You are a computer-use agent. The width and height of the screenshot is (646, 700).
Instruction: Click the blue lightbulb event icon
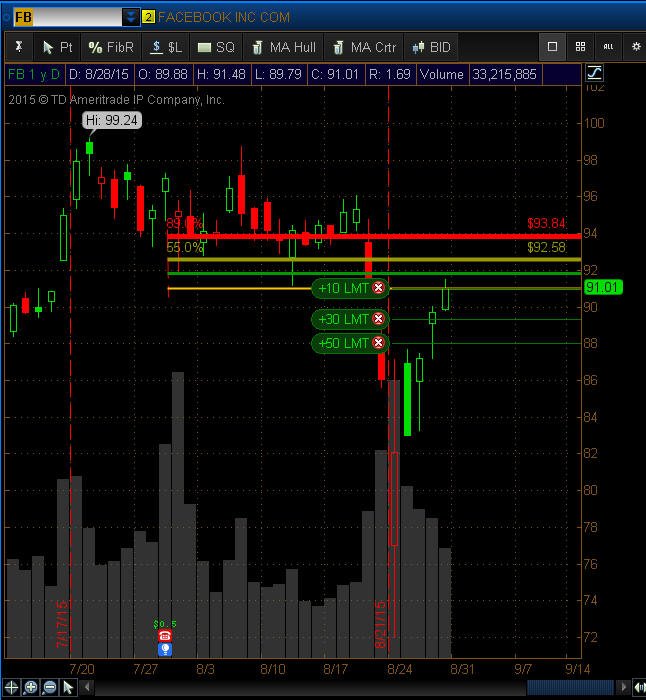point(165,649)
